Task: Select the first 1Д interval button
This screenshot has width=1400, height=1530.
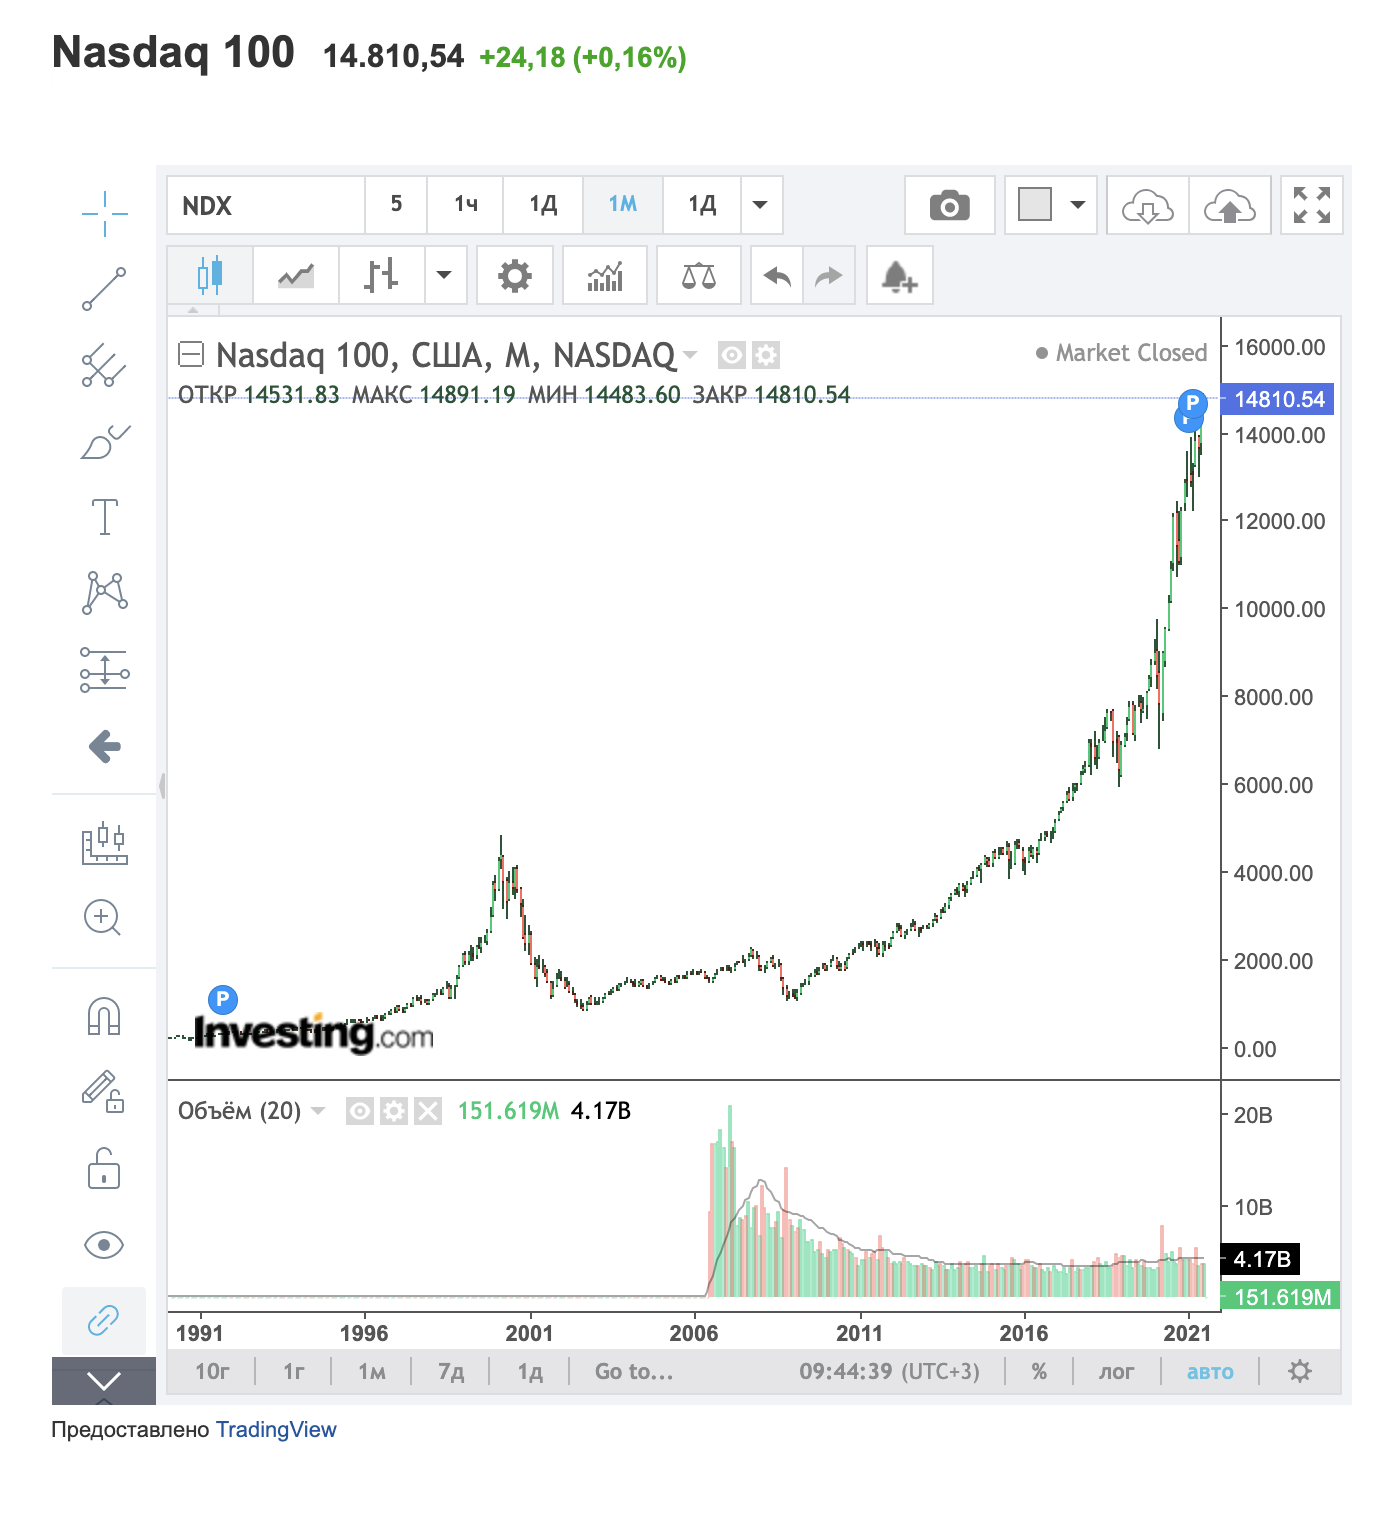Action: 543,205
